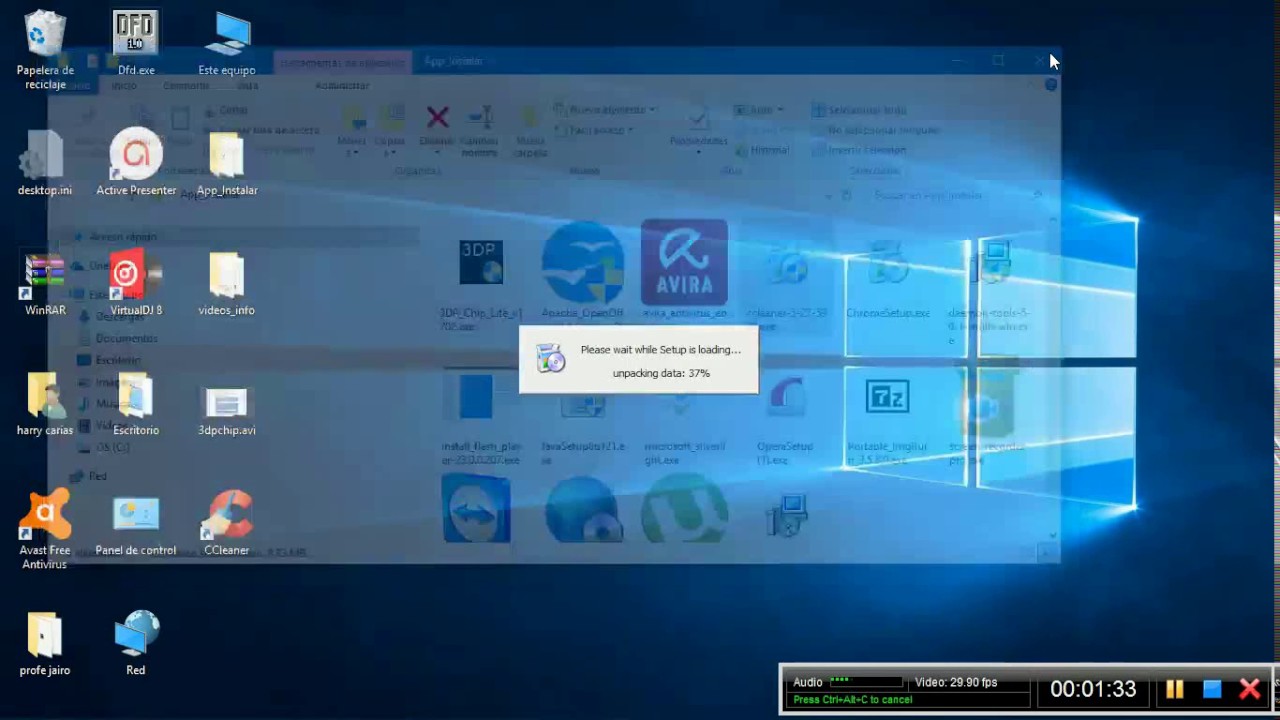Click the 00:01:33 recording timer
Viewport: 1280px width, 720px height.
click(1093, 689)
